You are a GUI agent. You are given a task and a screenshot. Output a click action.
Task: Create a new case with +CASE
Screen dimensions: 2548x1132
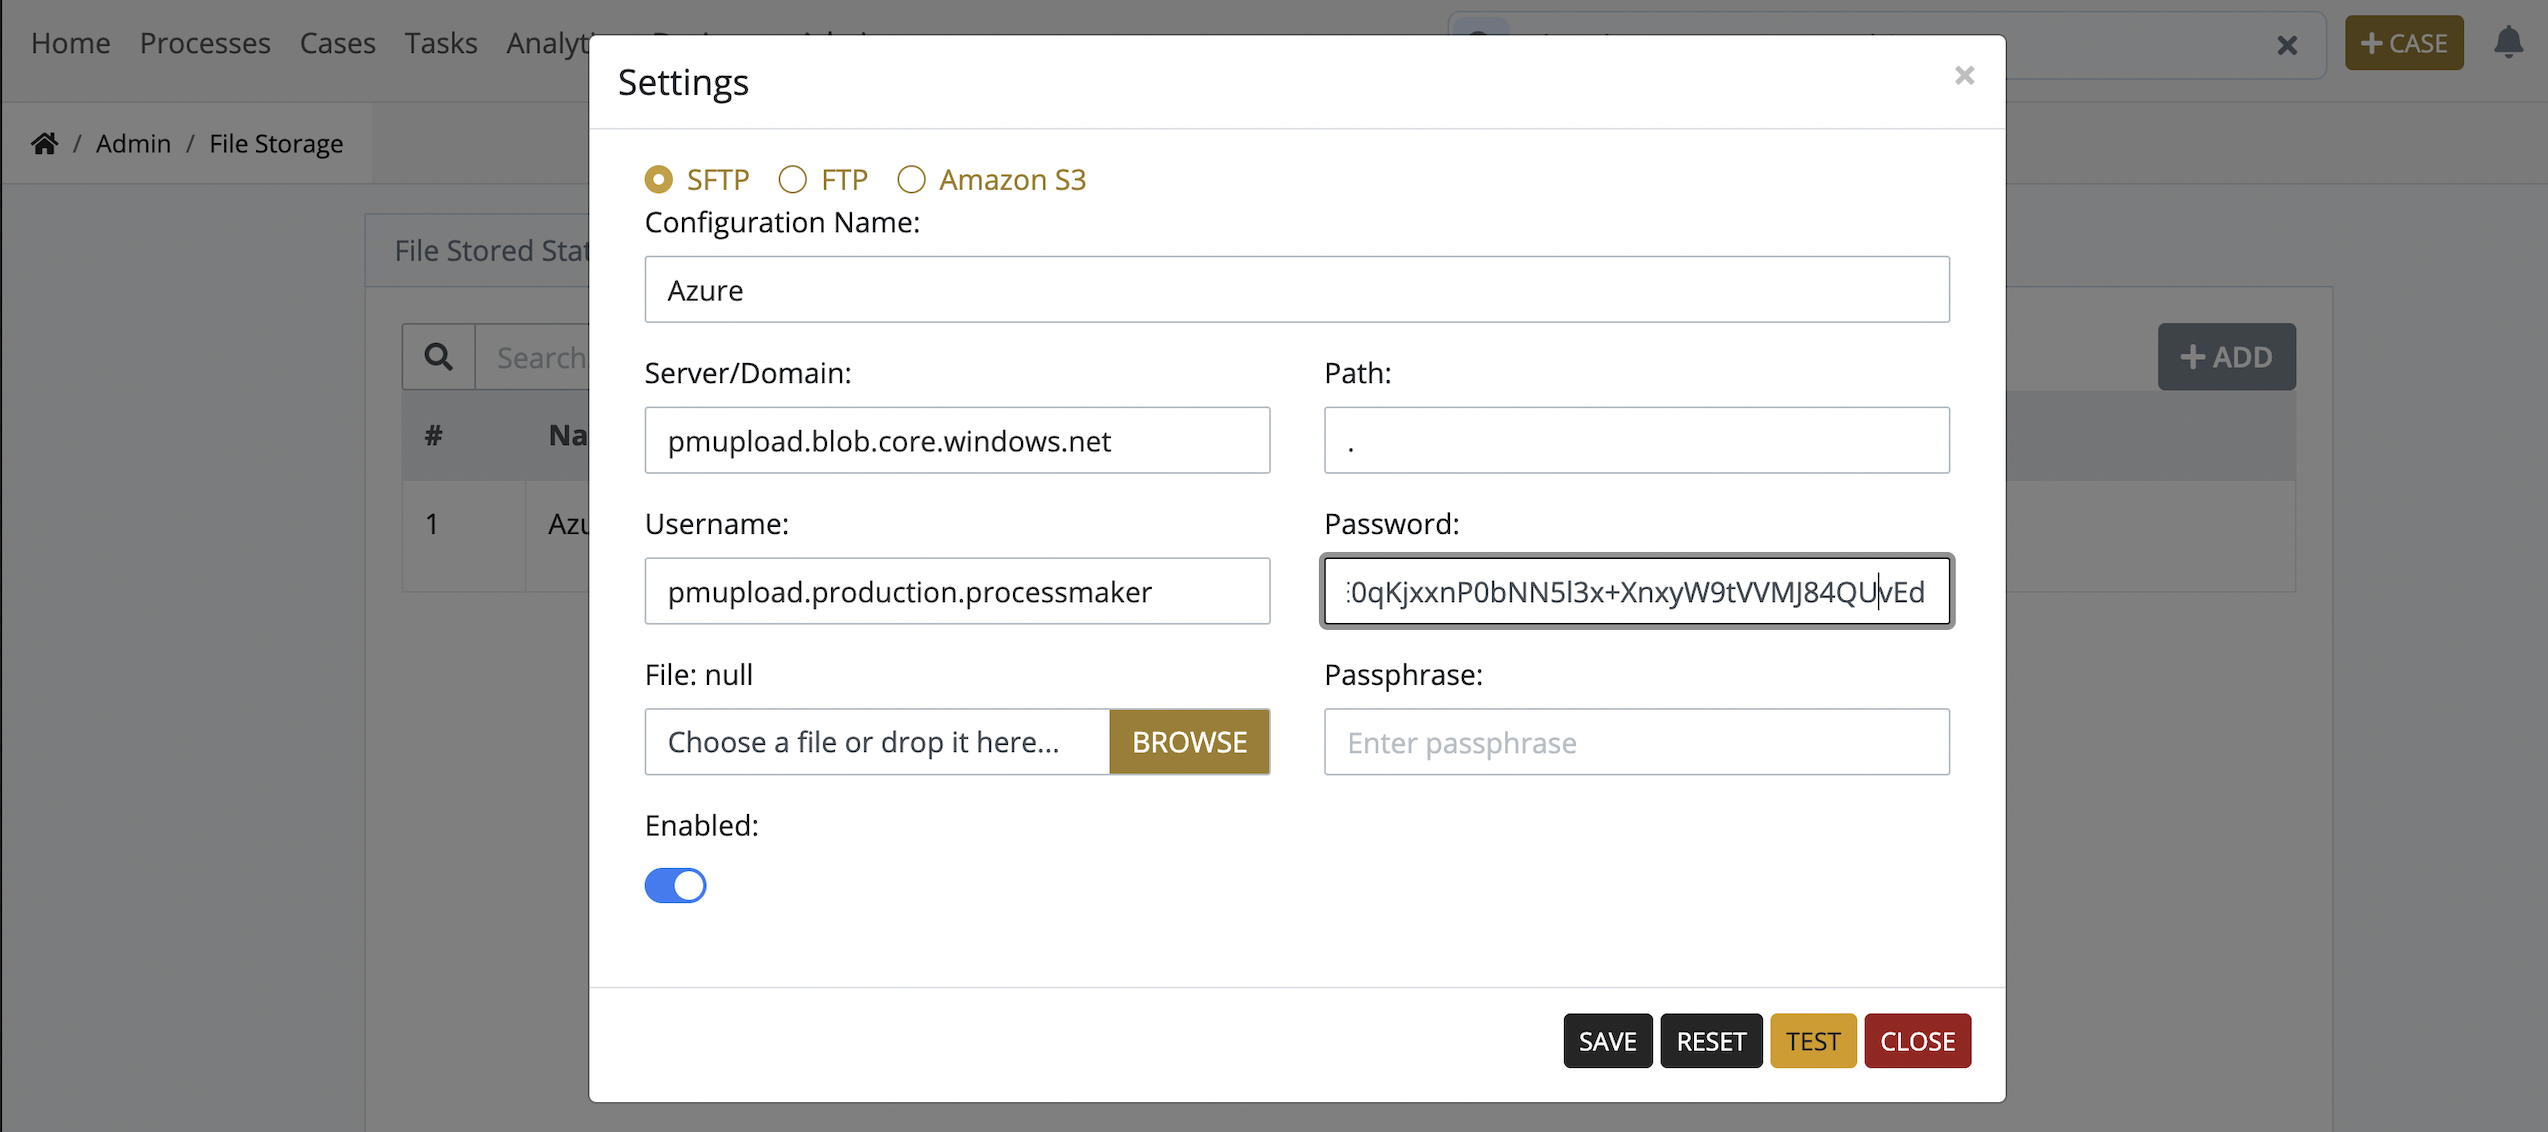click(x=2404, y=43)
